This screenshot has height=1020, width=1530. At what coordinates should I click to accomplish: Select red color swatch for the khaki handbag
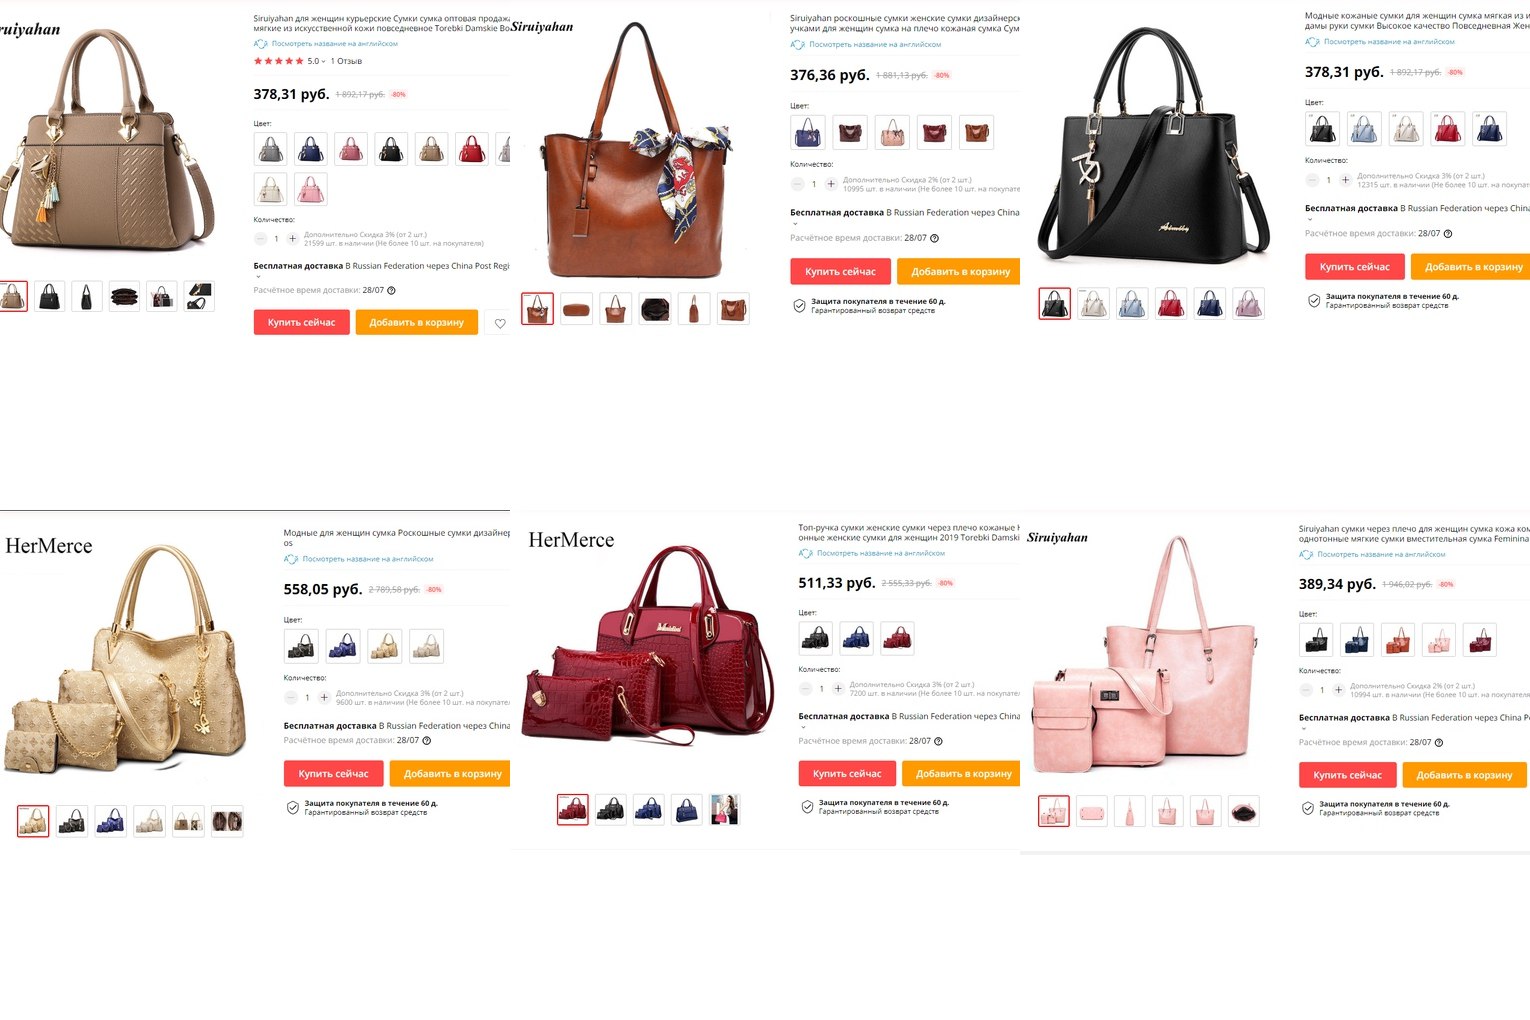click(472, 149)
